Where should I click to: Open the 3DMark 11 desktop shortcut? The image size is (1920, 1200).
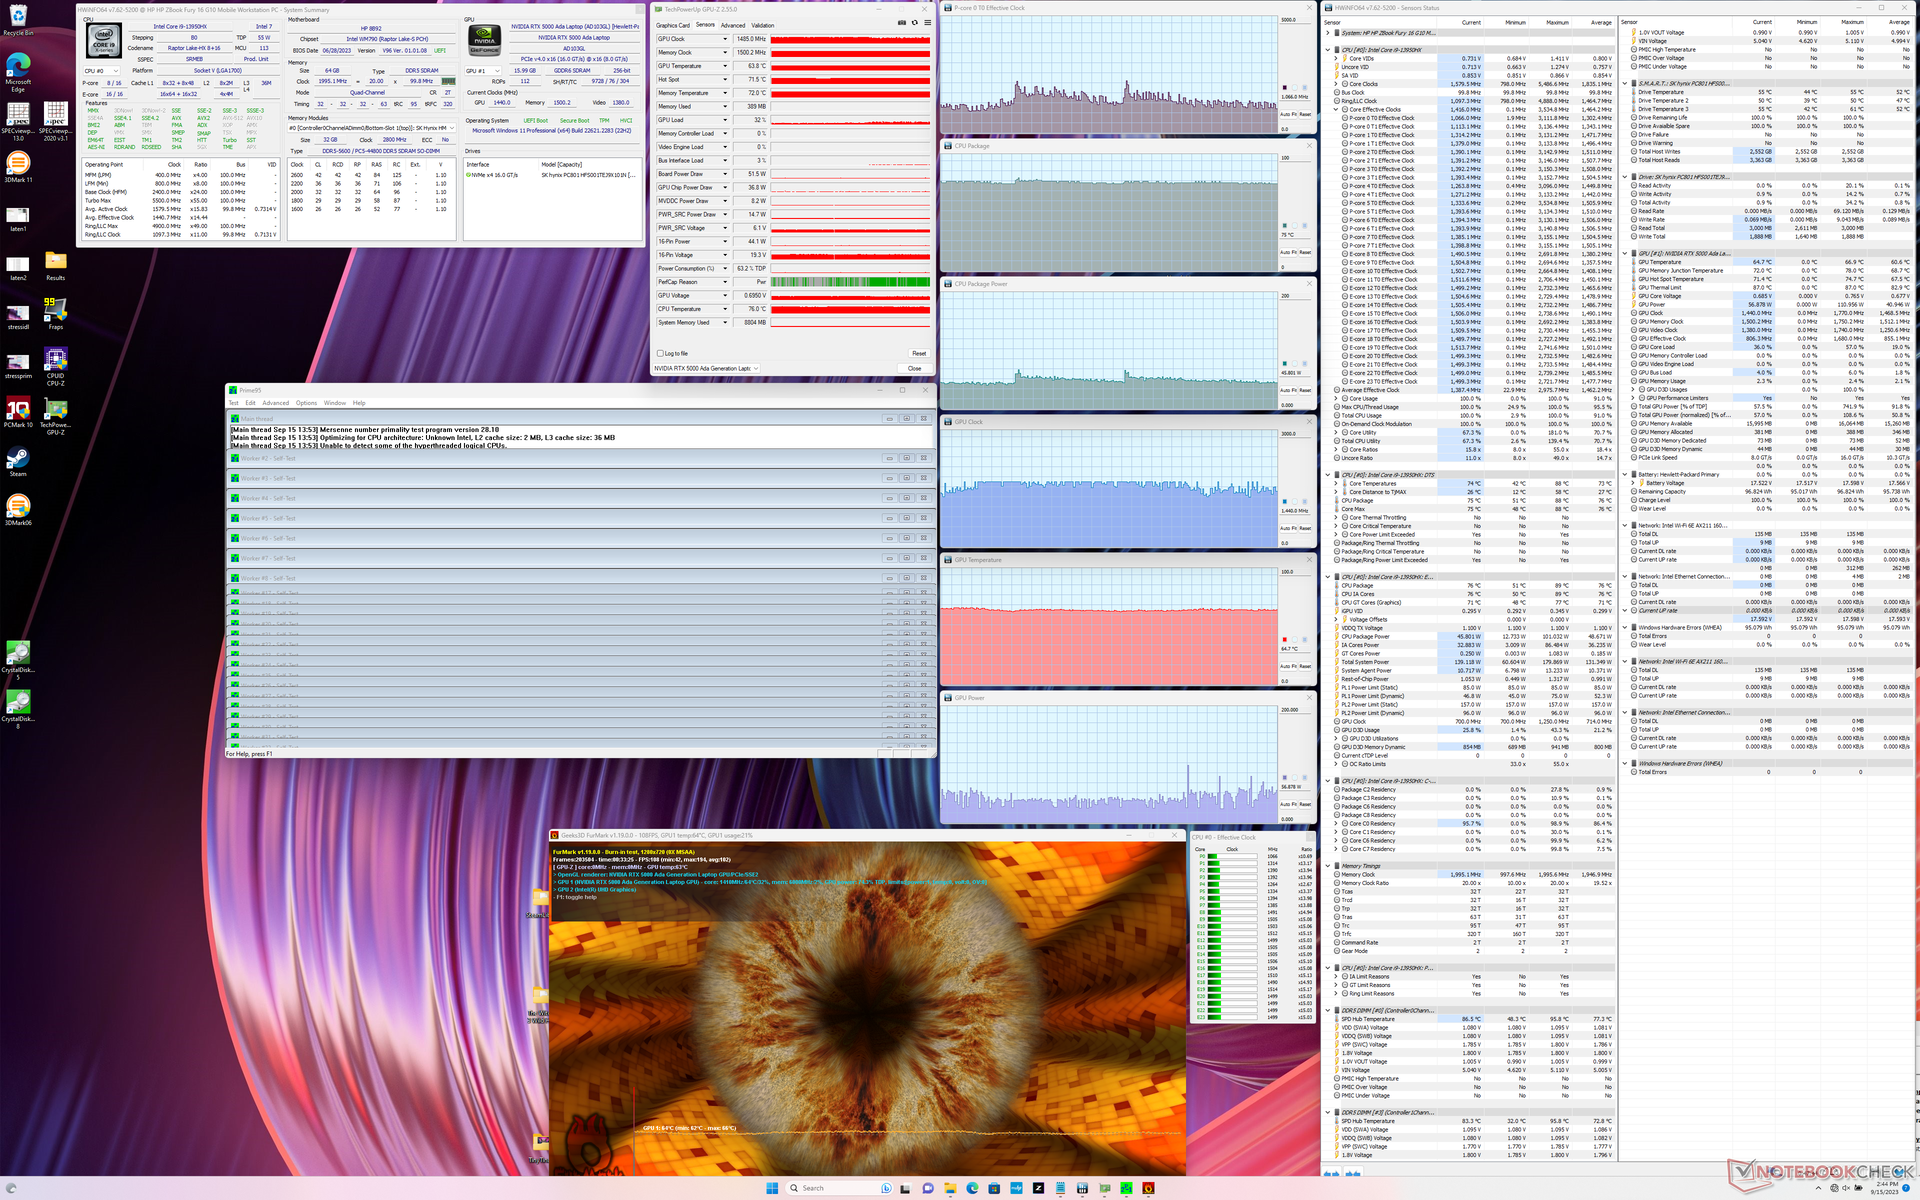click(18, 164)
